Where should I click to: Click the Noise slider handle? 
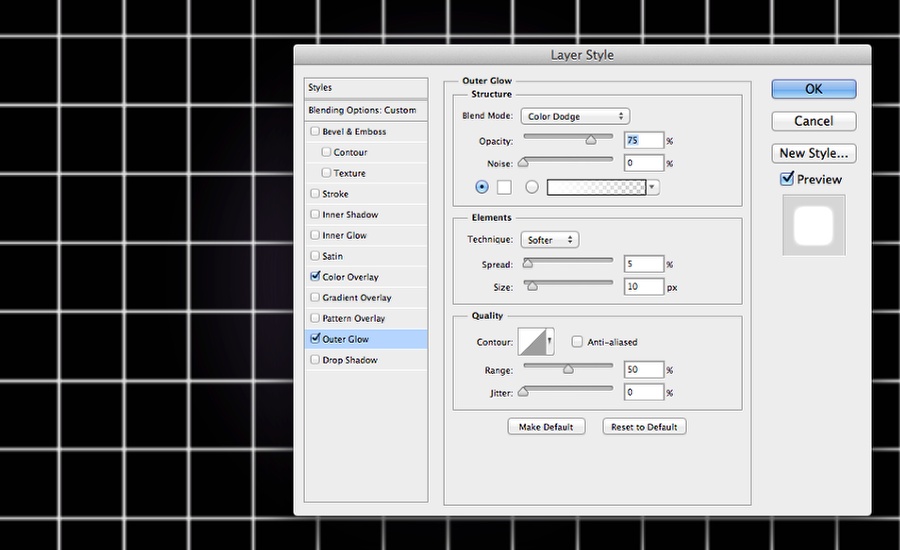pyautogui.click(x=523, y=162)
